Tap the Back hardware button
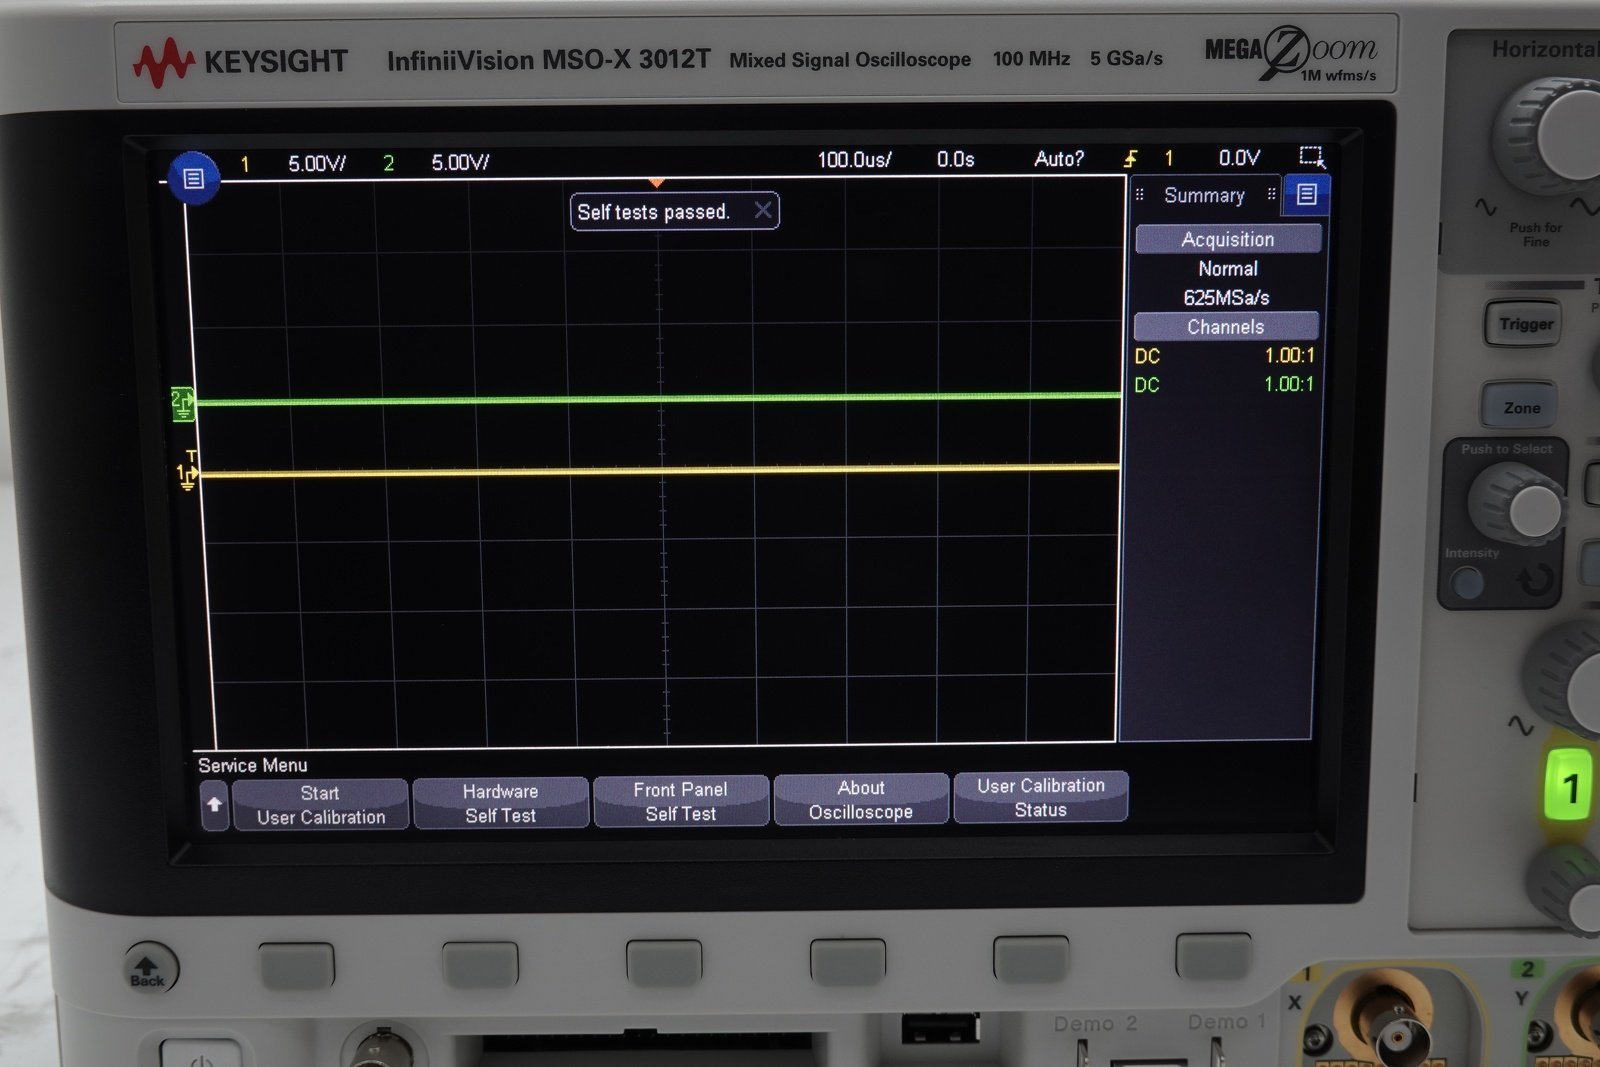 coord(150,968)
